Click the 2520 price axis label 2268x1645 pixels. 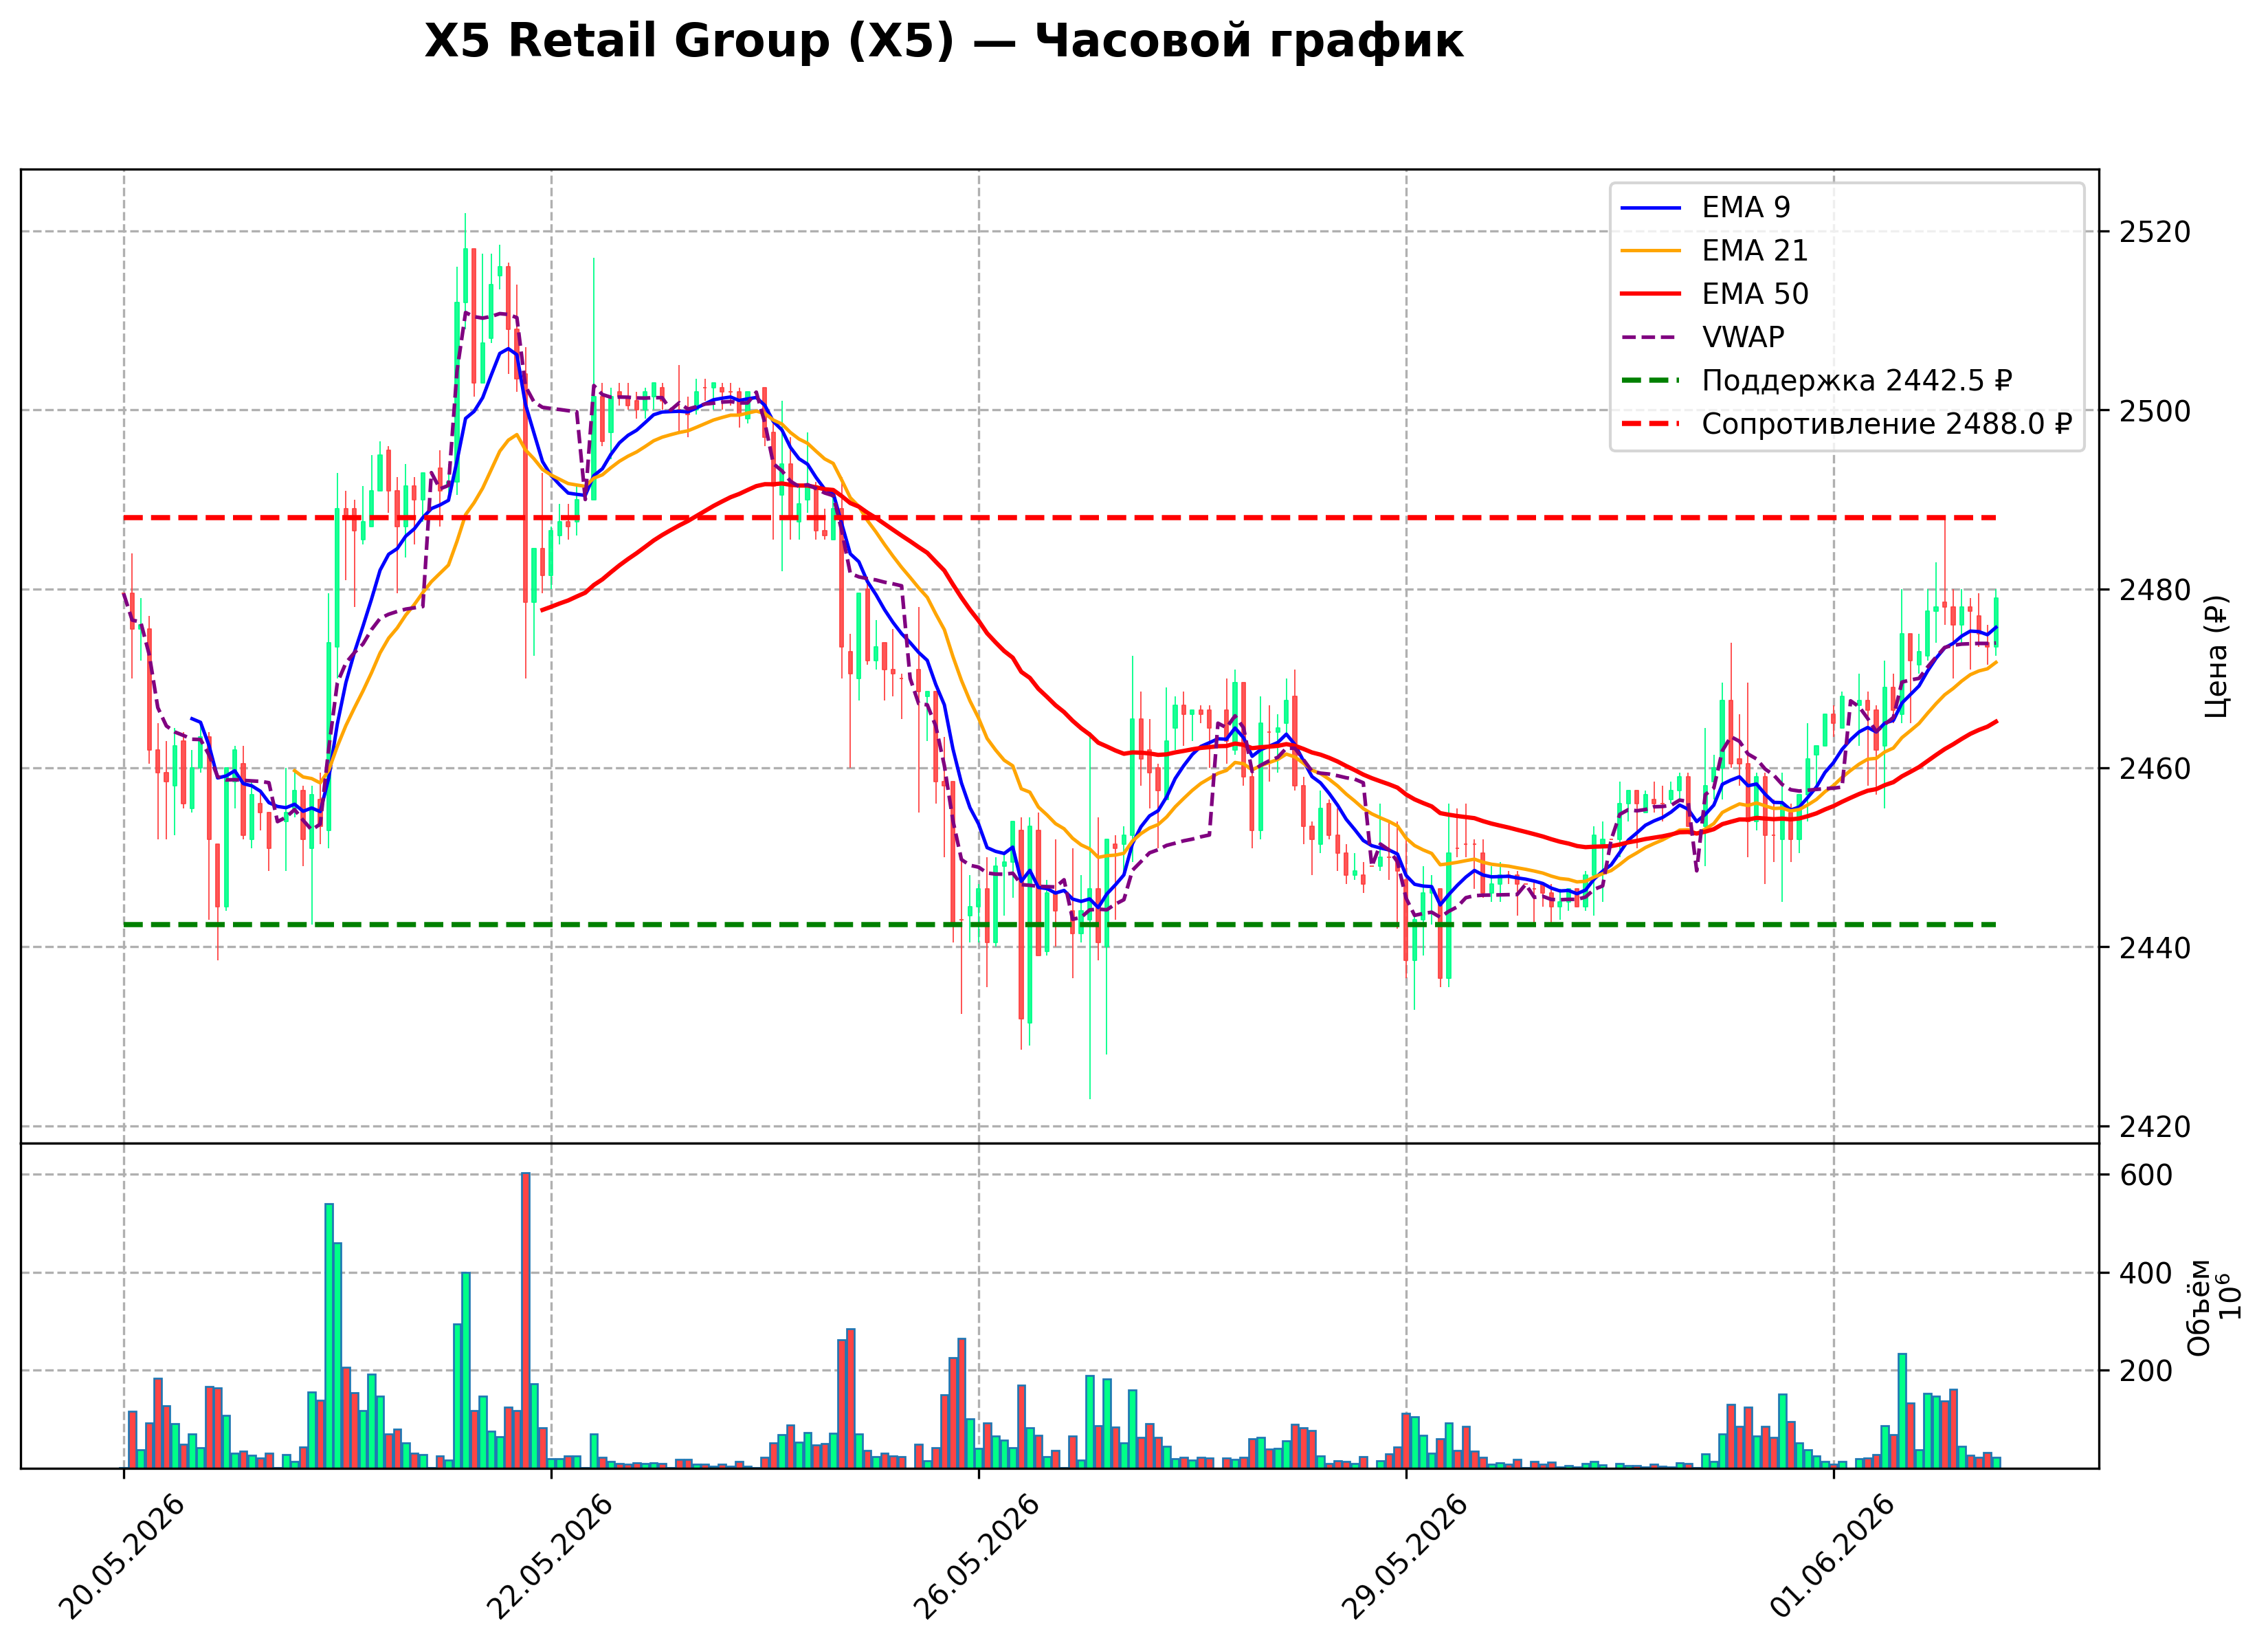coord(2155,232)
